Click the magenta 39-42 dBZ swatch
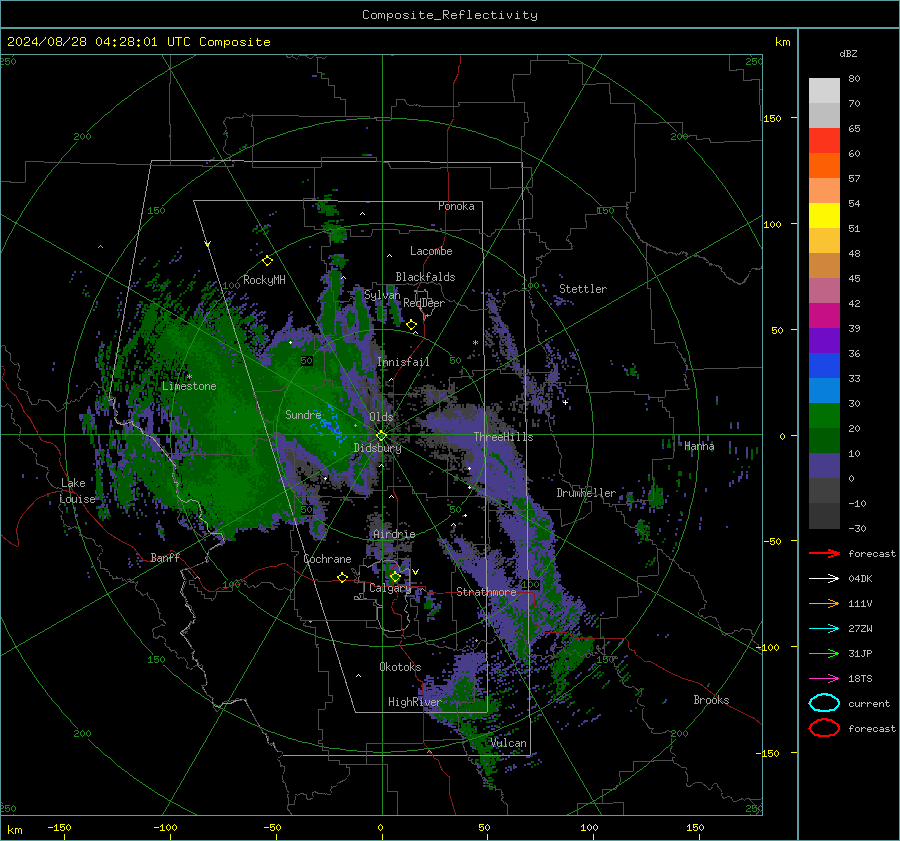900x841 pixels. coord(824,316)
